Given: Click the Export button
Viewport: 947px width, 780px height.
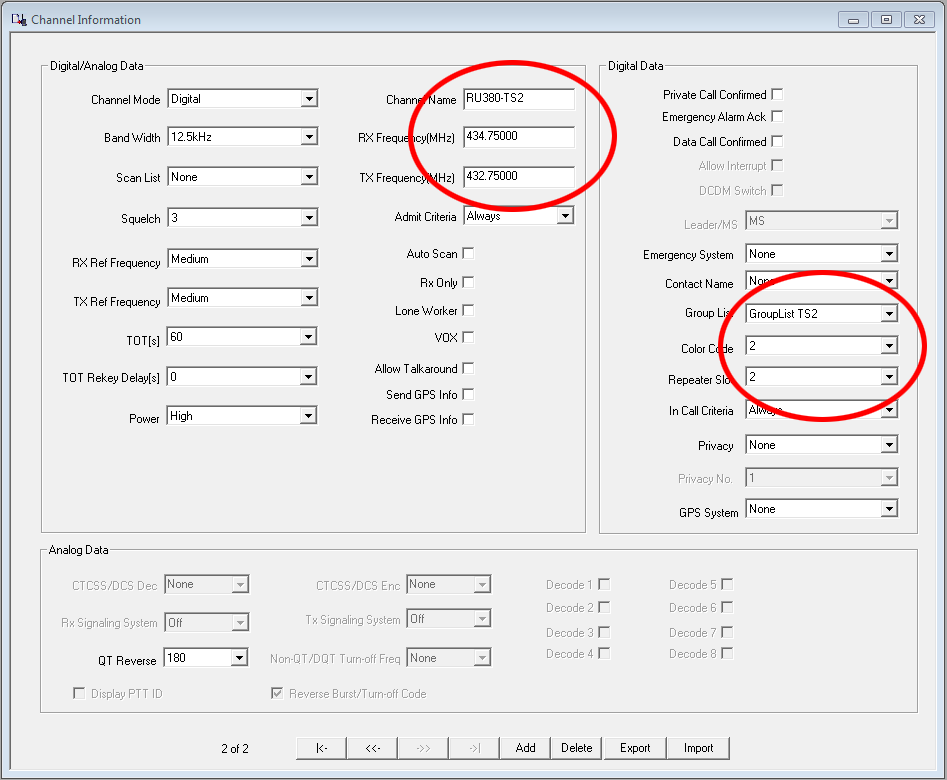Looking at the screenshot, I should point(635,748).
